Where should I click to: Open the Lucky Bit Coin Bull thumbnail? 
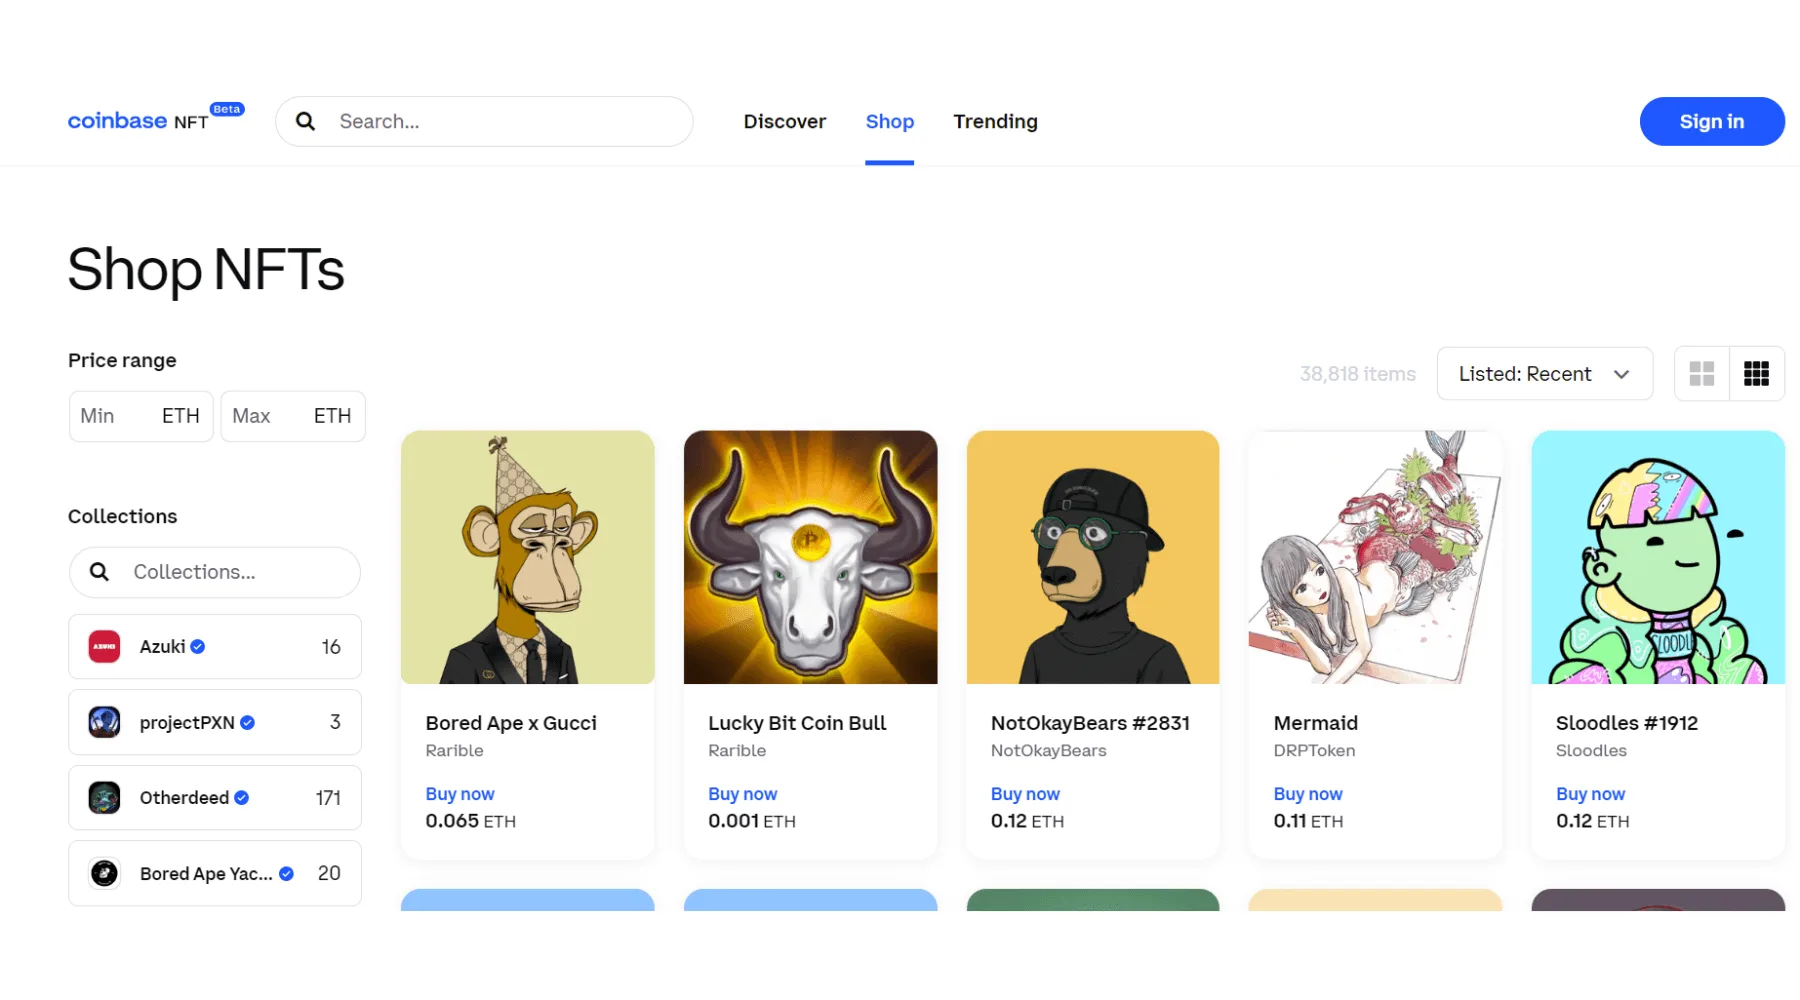(810, 557)
